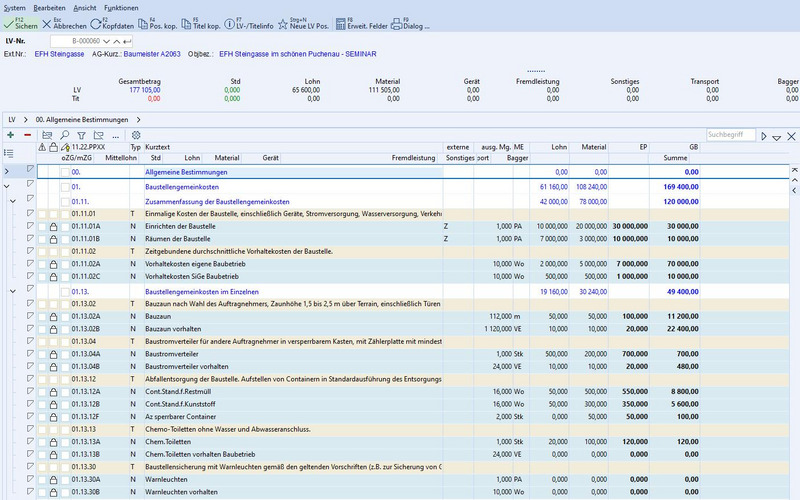Screen dimensions: 800x500
Task: Tick checkbox in row 00. Allgemeine Bestimmungen
Action: click(65, 172)
